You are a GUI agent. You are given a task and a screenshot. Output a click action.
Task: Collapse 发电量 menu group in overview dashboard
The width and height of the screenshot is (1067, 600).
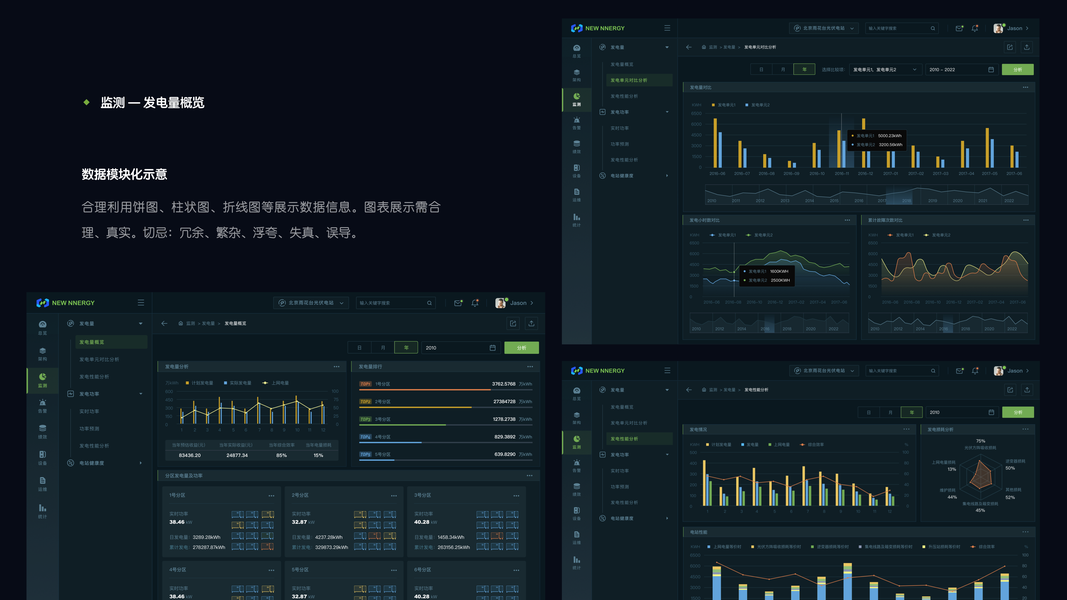pos(105,324)
